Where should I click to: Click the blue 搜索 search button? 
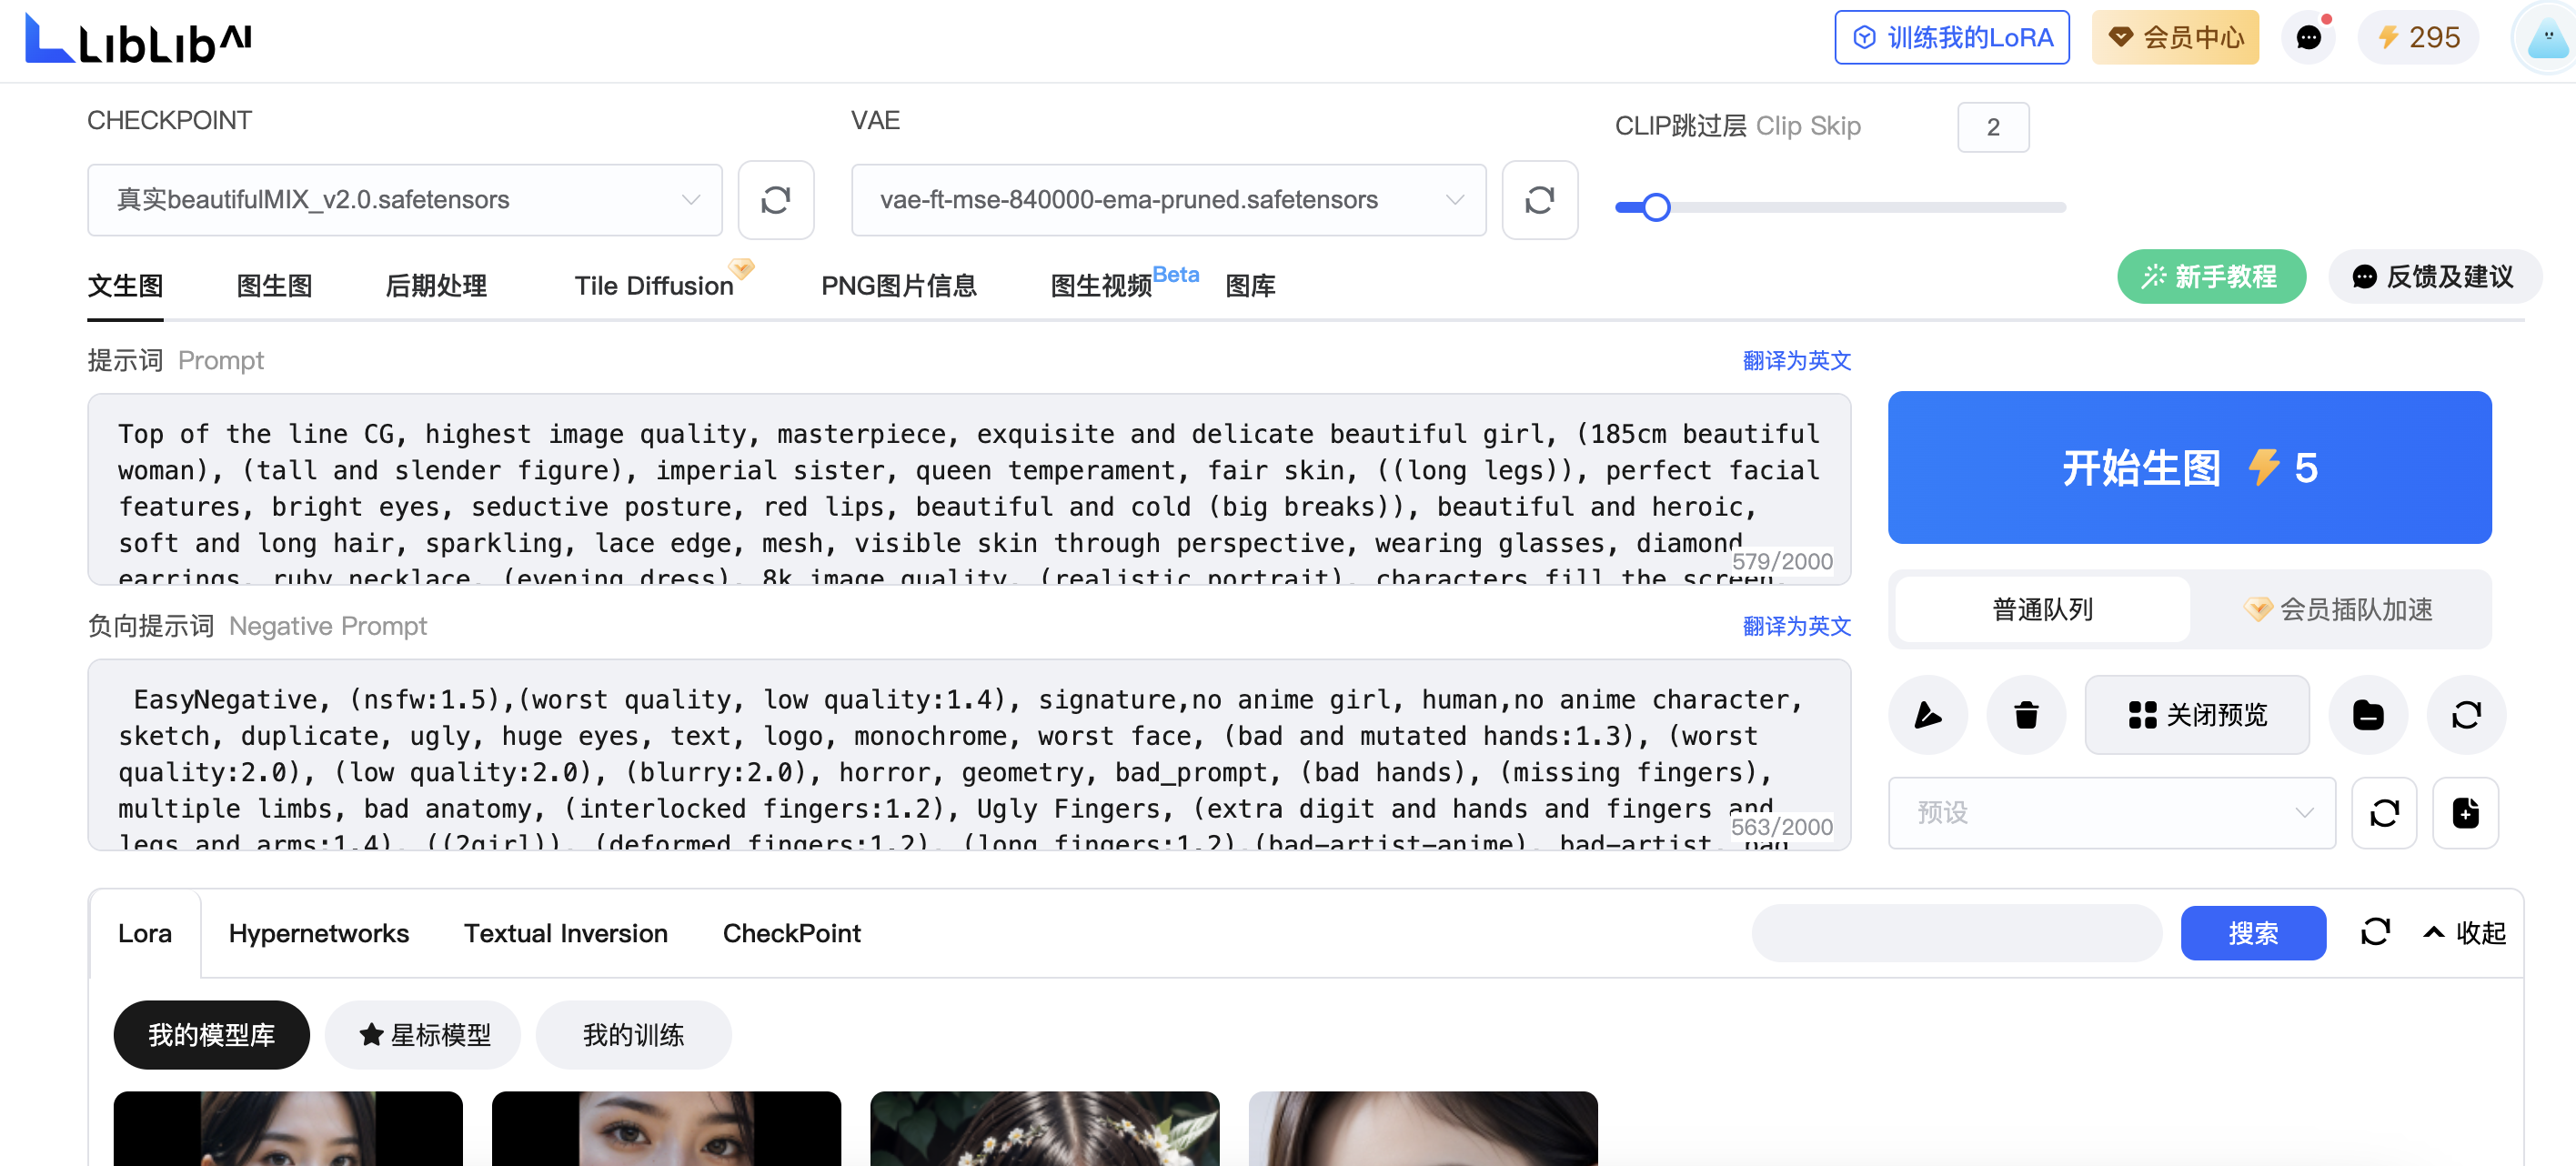(x=2252, y=932)
